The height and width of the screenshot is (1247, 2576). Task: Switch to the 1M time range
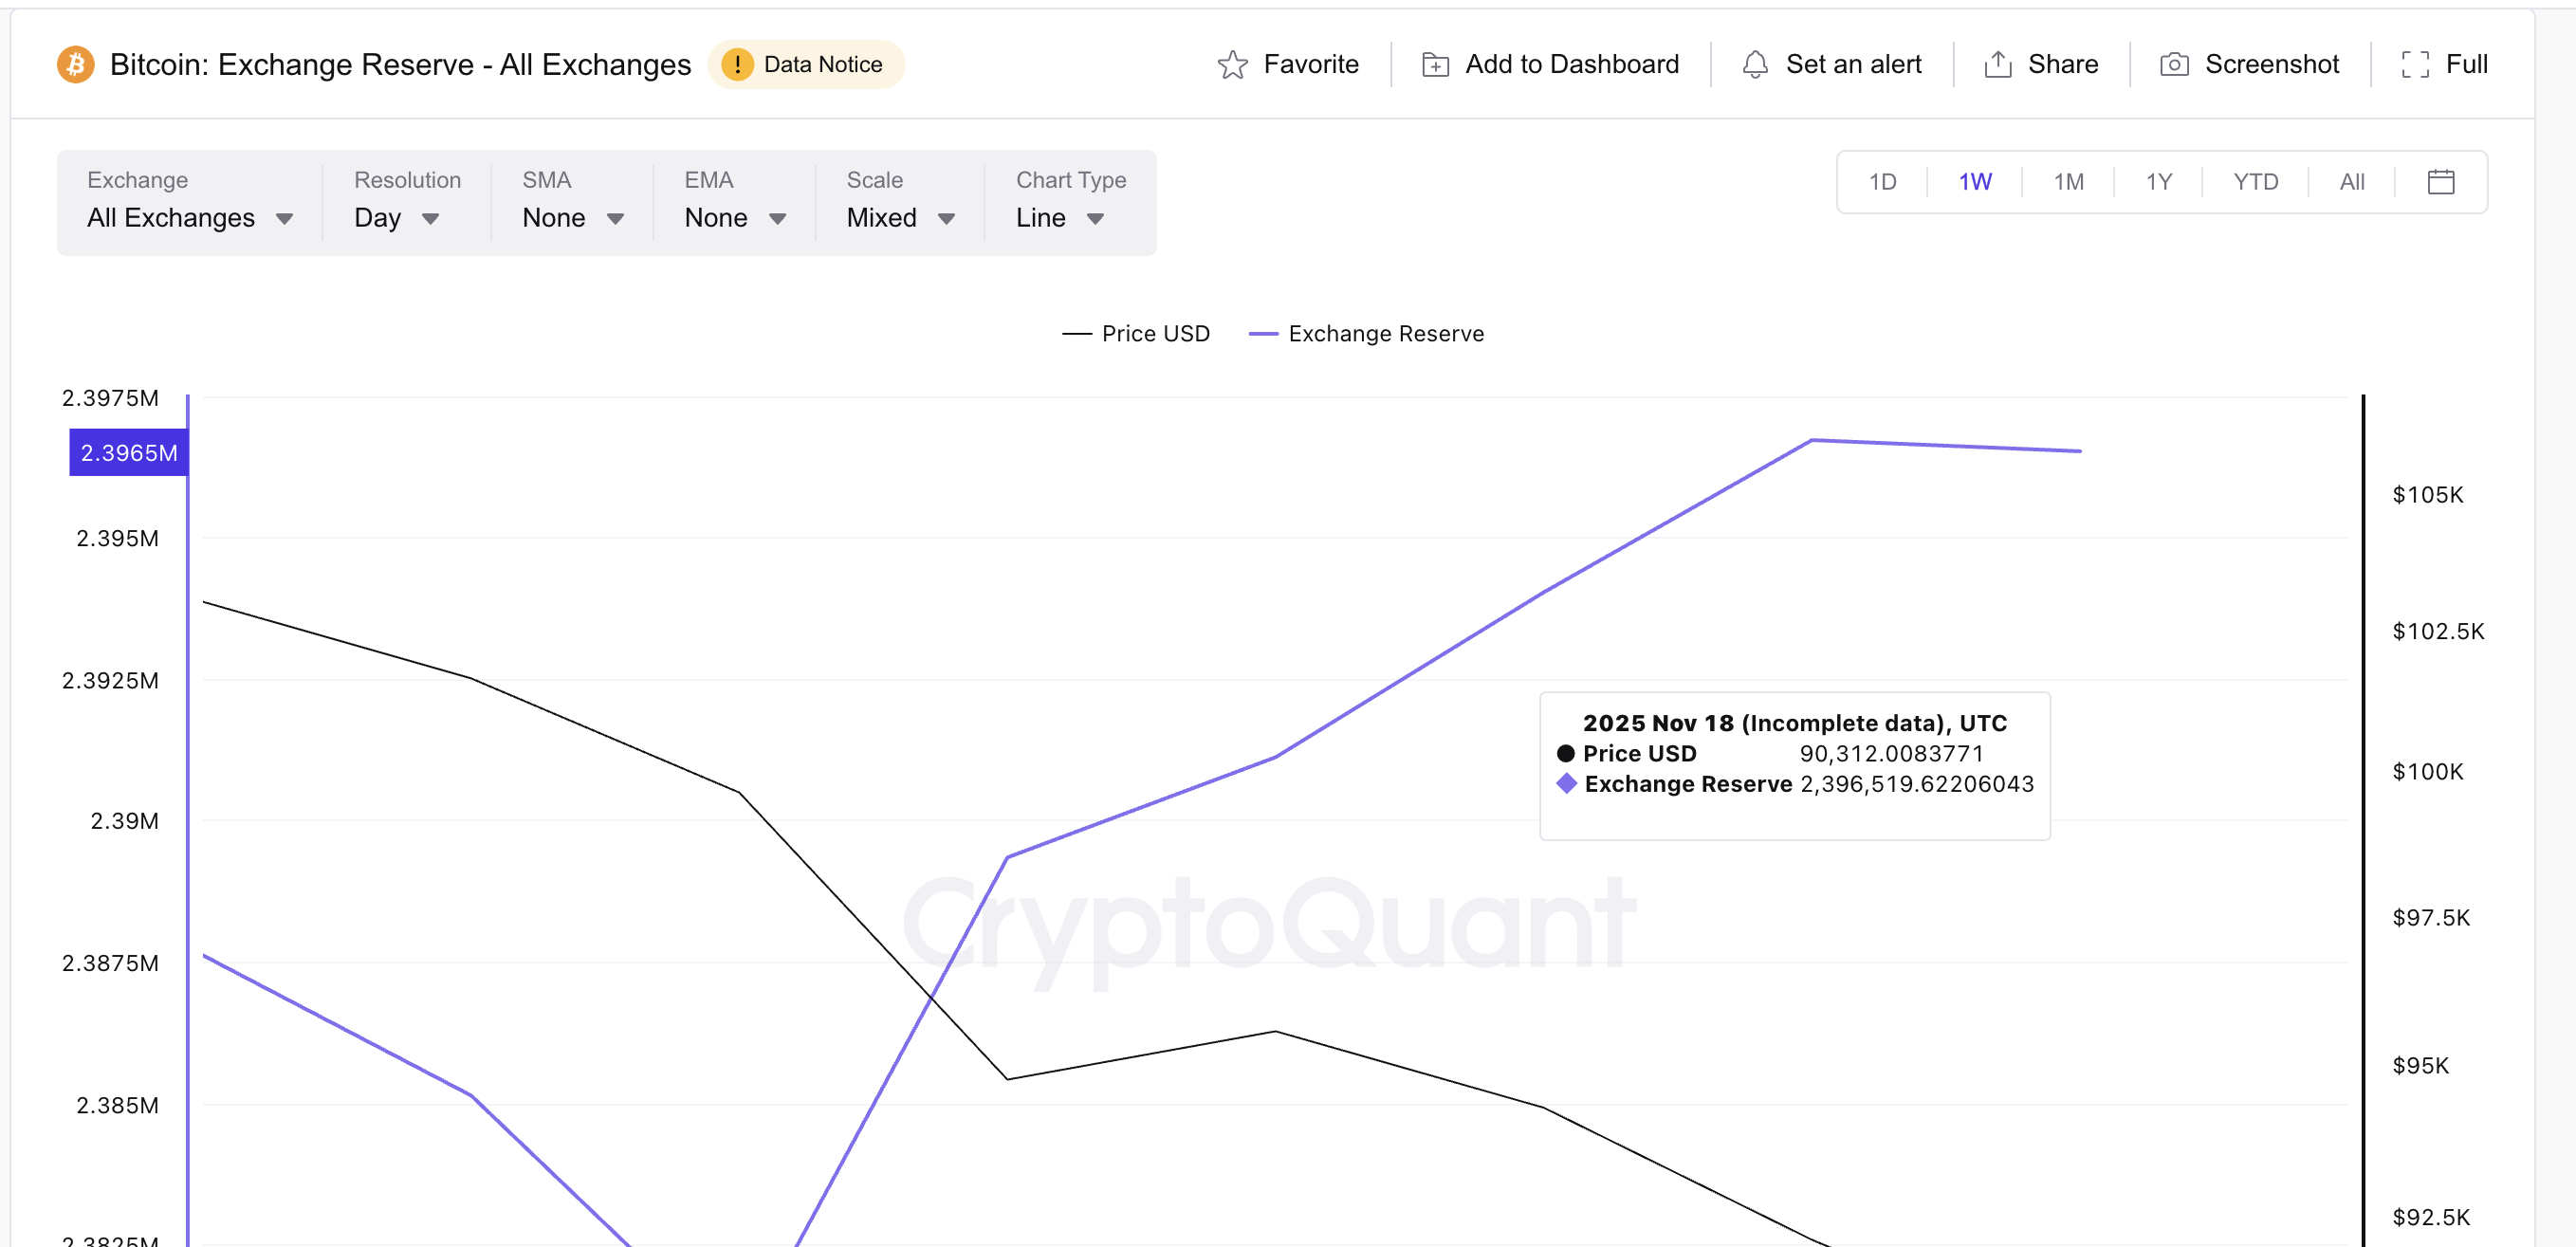coord(2068,182)
